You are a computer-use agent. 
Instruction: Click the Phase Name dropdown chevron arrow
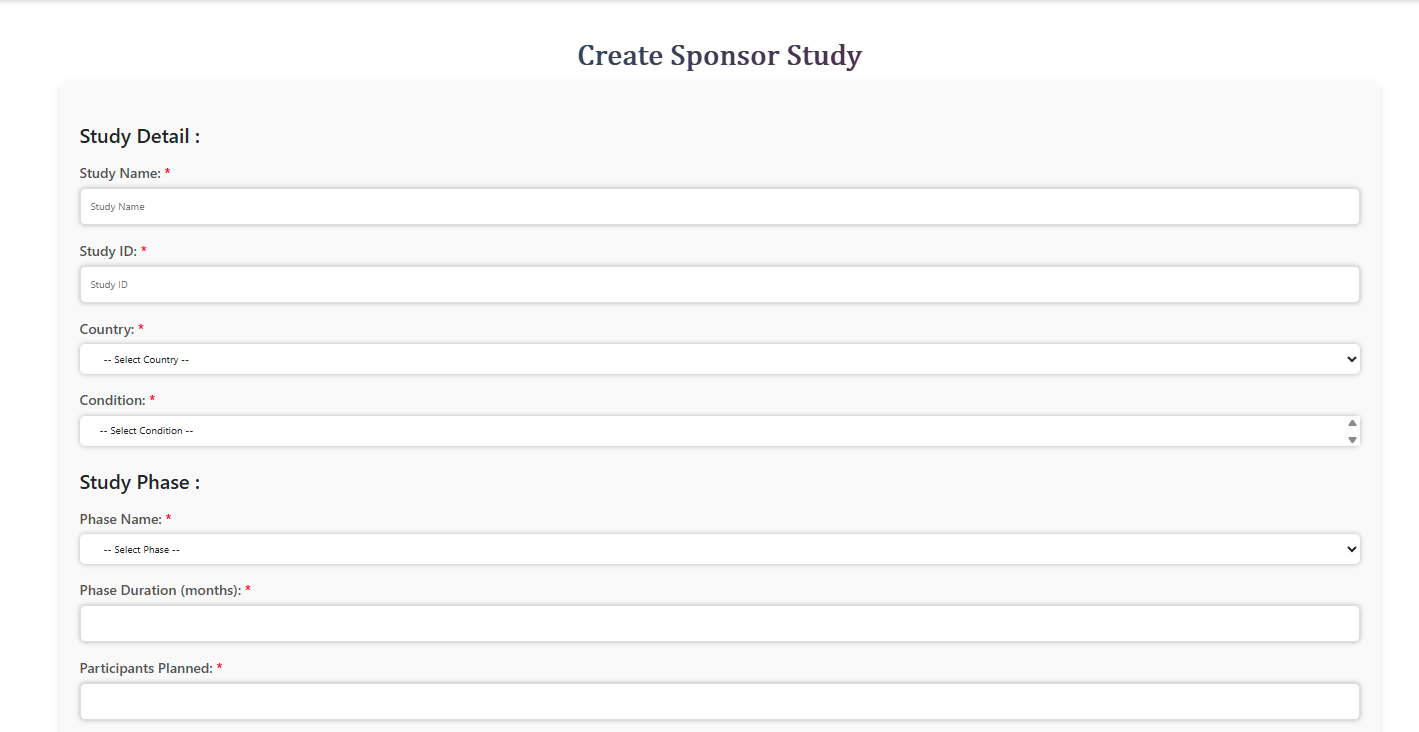tap(1351, 548)
